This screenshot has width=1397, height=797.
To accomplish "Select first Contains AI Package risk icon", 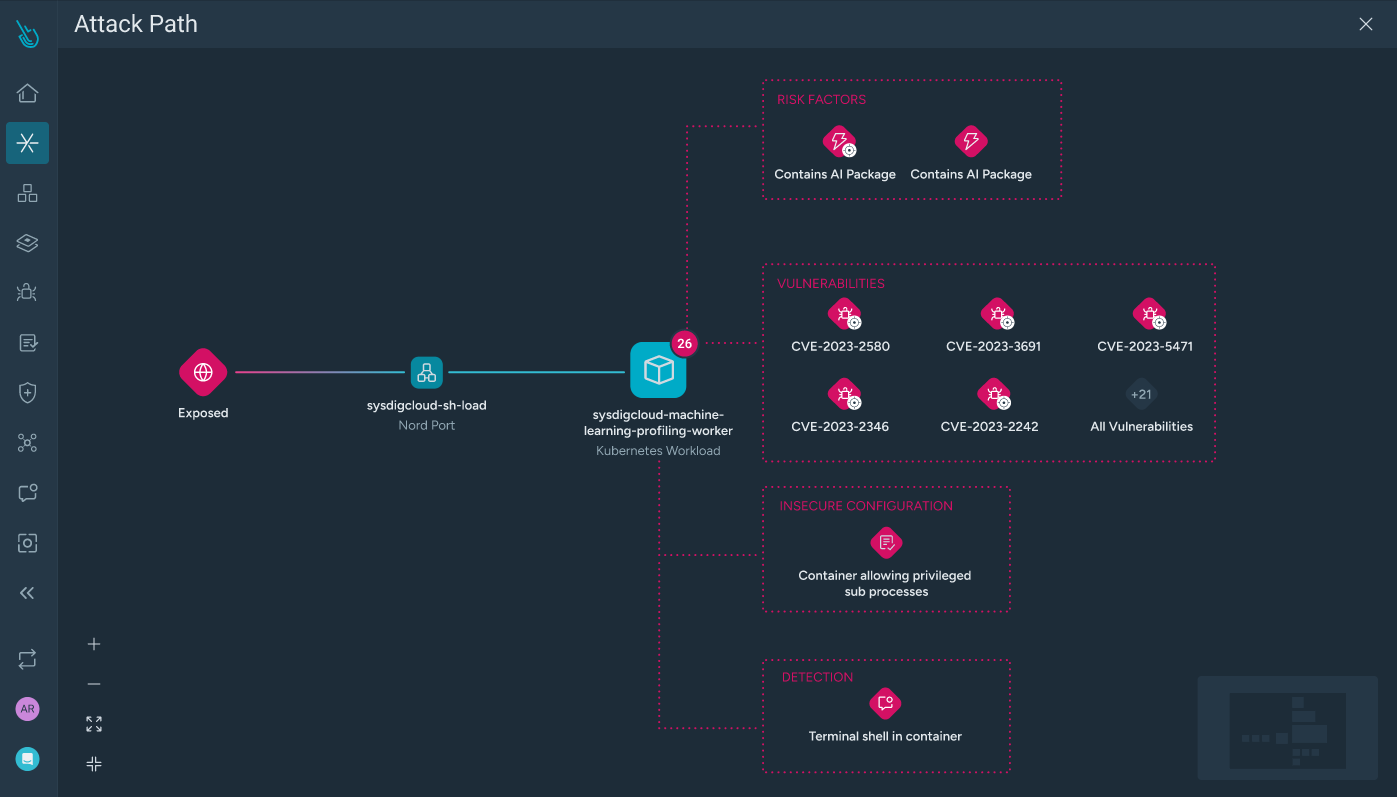I will (838, 142).
